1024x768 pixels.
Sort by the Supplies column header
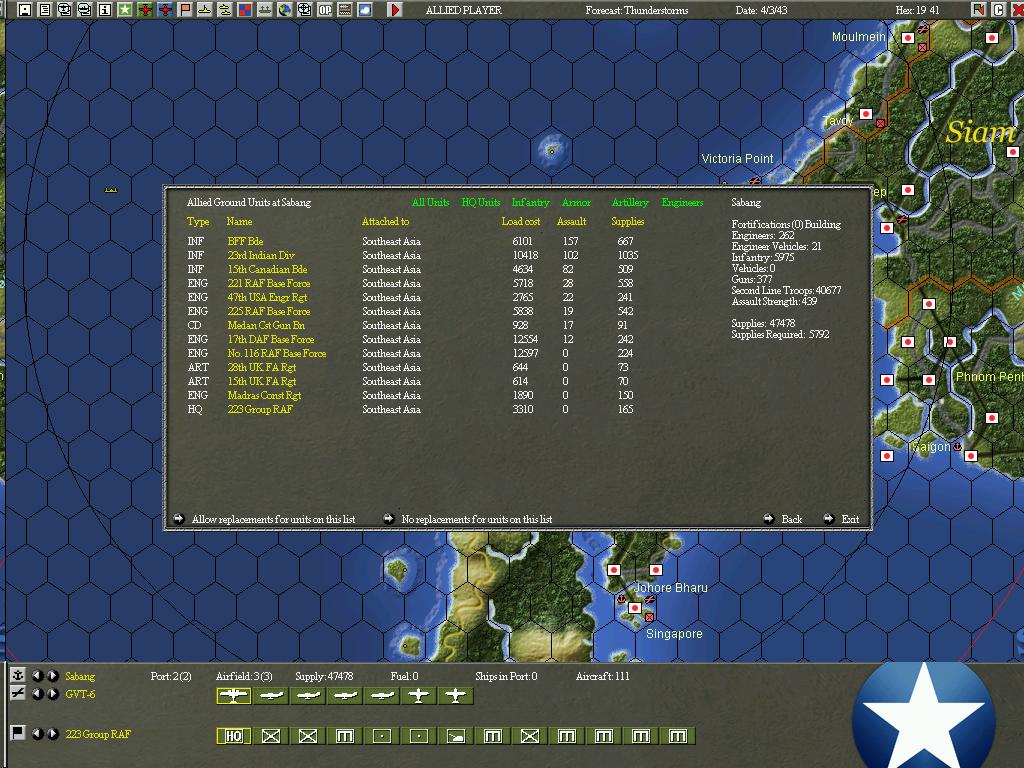[628, 221]
